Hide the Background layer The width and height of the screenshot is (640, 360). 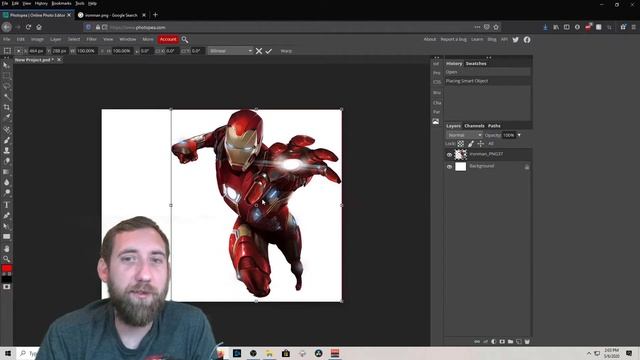point(449,167)
